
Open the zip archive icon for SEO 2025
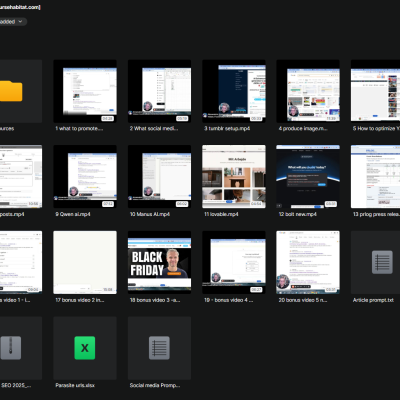[x=11, y=348]
